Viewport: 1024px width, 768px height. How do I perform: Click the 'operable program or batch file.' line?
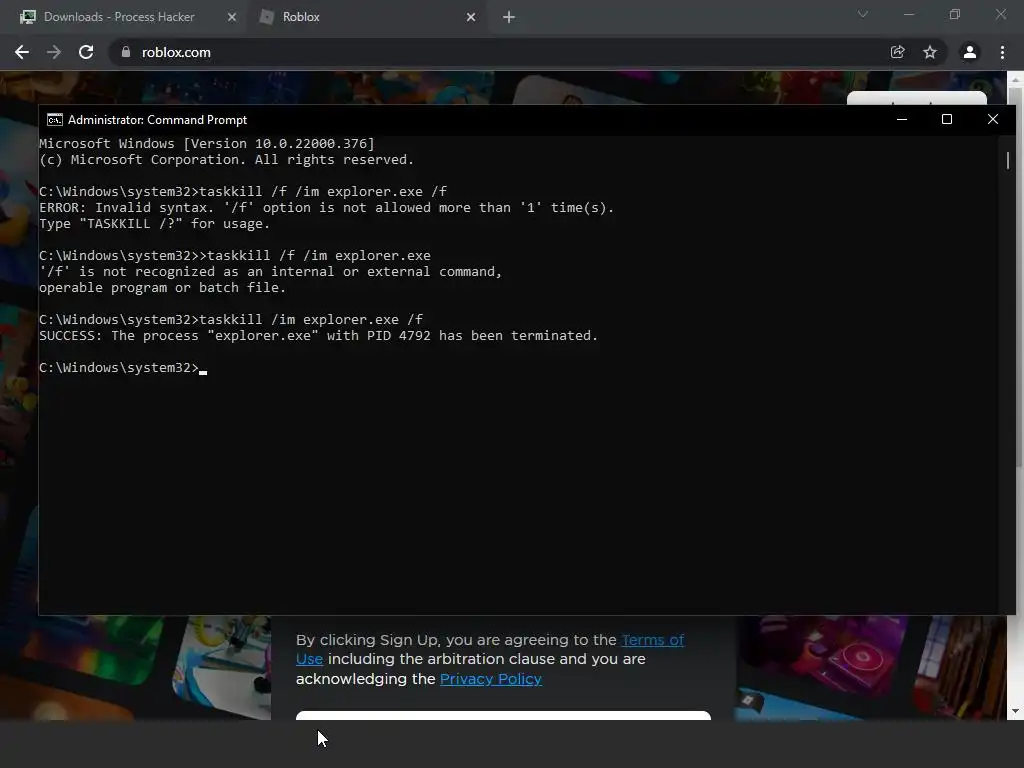[x=162, y=288]
